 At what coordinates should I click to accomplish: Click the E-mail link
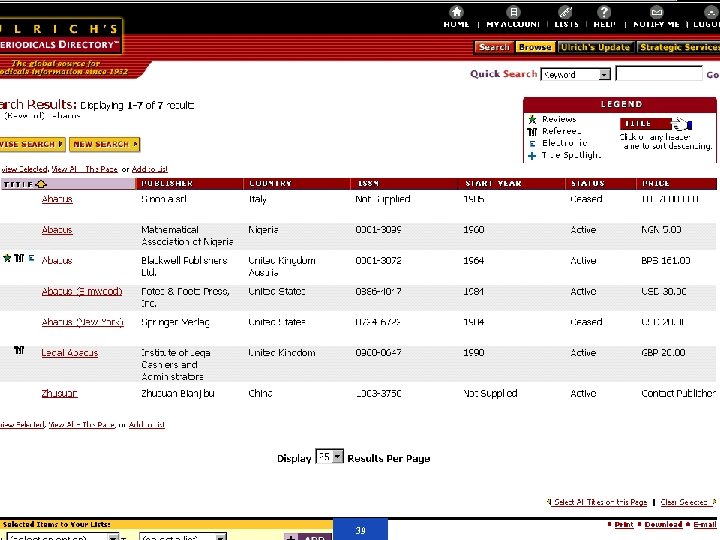[705, 525]
